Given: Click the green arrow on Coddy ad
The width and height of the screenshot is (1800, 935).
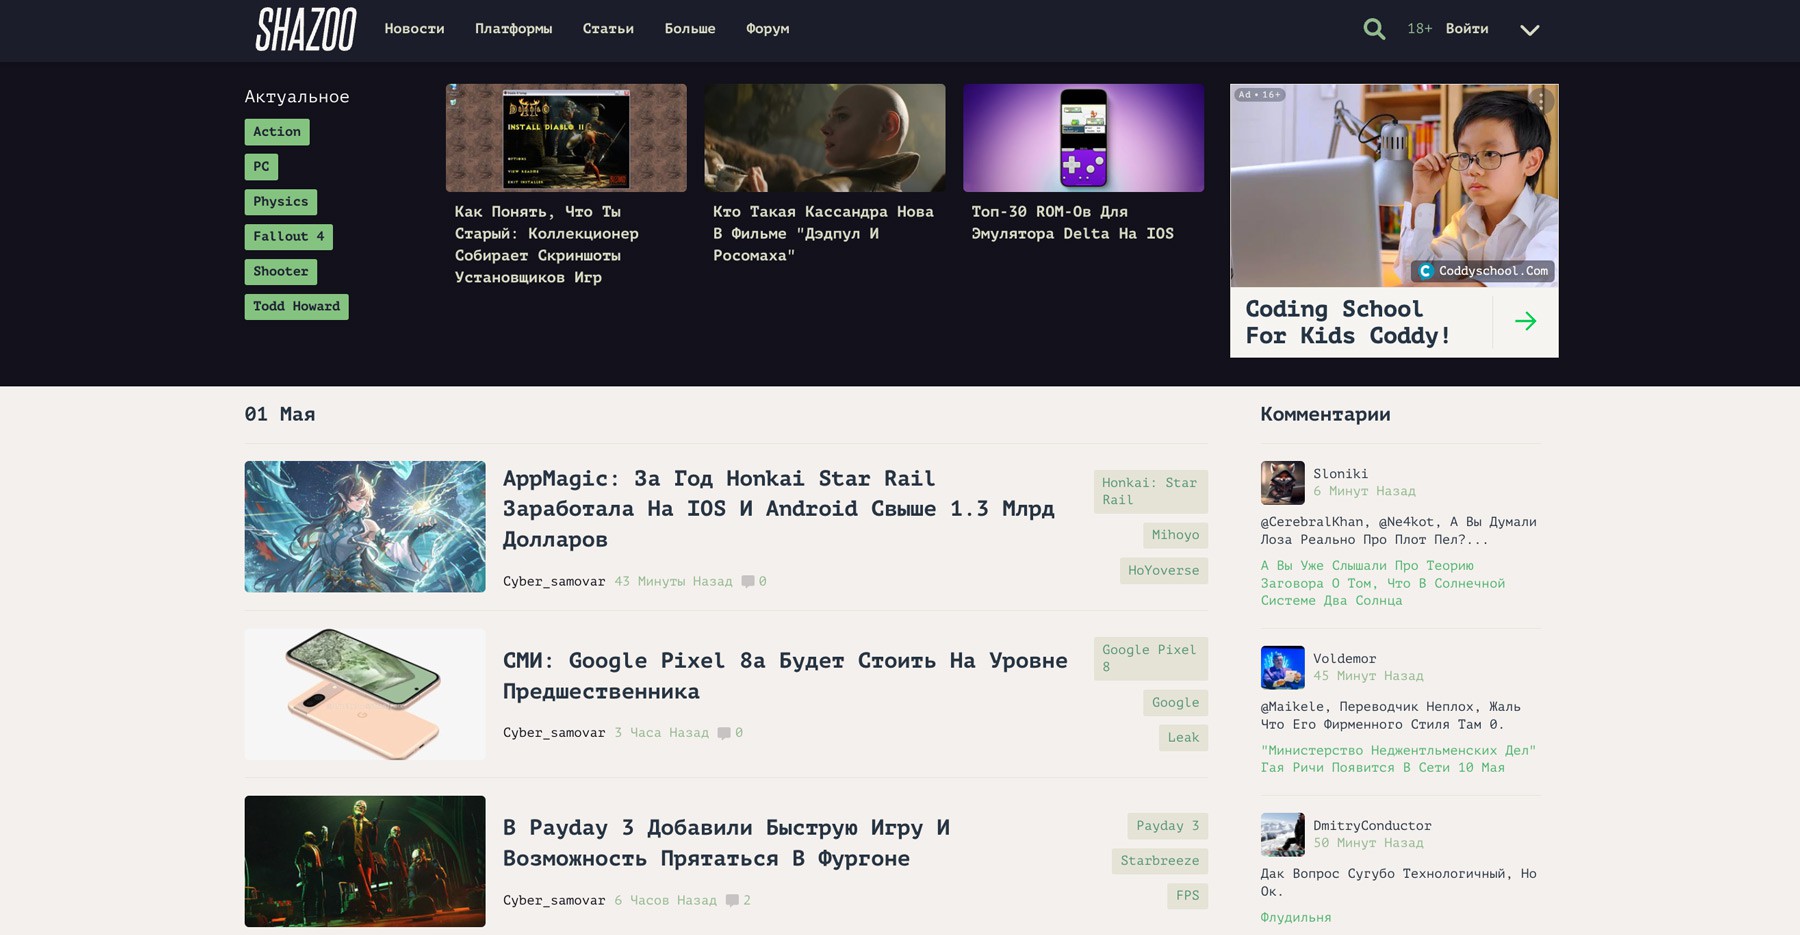Looking at the screenshot, I should 1525,321.
